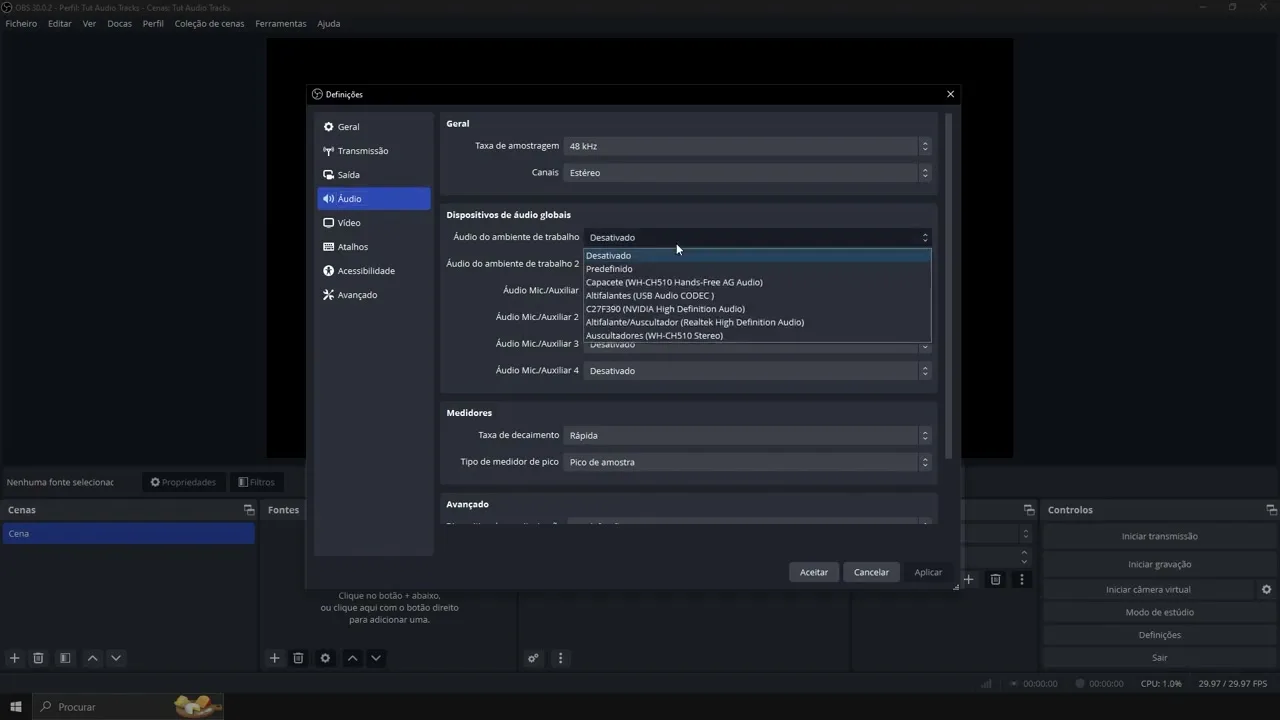Screen dimensions: 1280x720
Task: Add transition plus icon
Action: coord(968,579)
